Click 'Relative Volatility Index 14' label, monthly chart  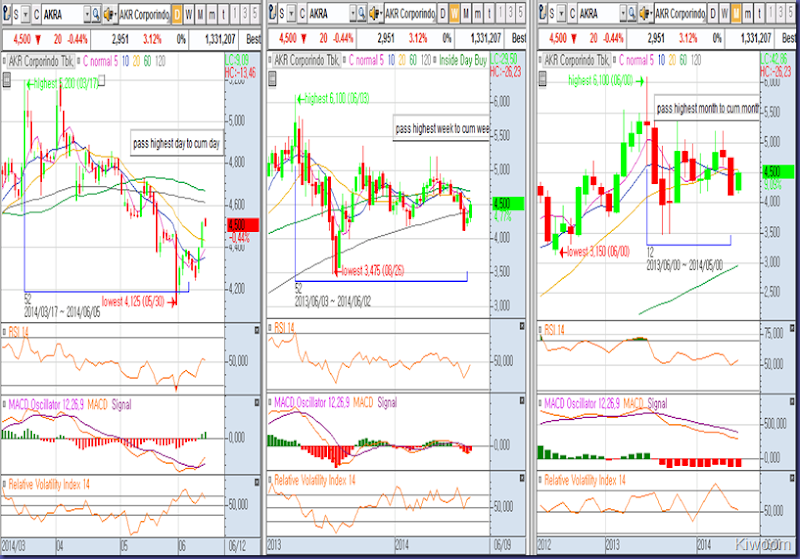585,480
